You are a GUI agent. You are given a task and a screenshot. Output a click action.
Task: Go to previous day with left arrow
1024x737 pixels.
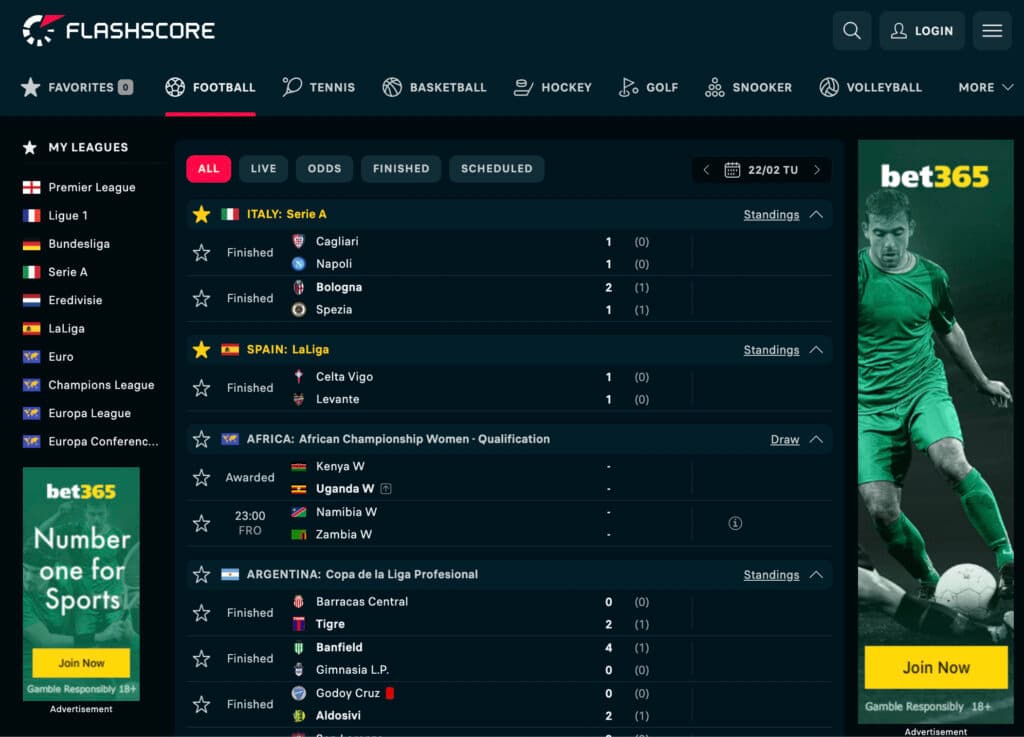pos(706,170)
